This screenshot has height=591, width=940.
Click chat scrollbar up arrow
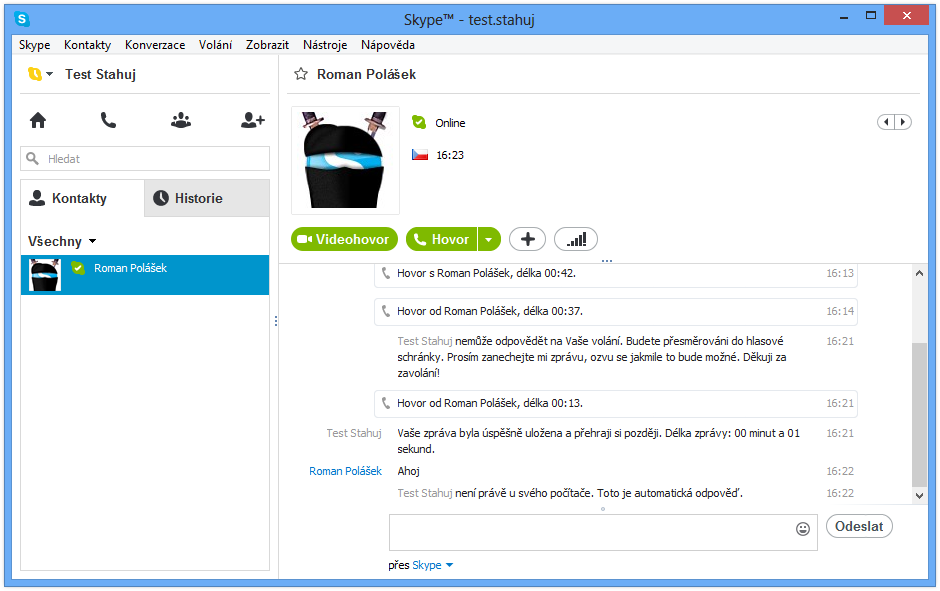[919, 274]
